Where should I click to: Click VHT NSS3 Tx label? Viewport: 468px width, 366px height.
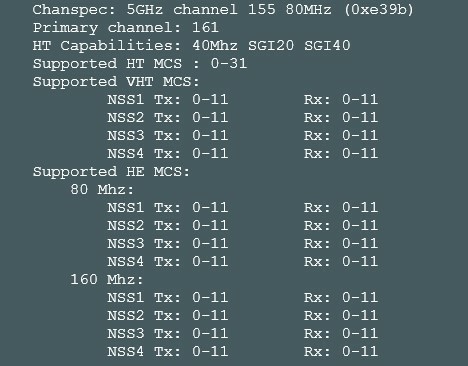[x=144, y=136]
